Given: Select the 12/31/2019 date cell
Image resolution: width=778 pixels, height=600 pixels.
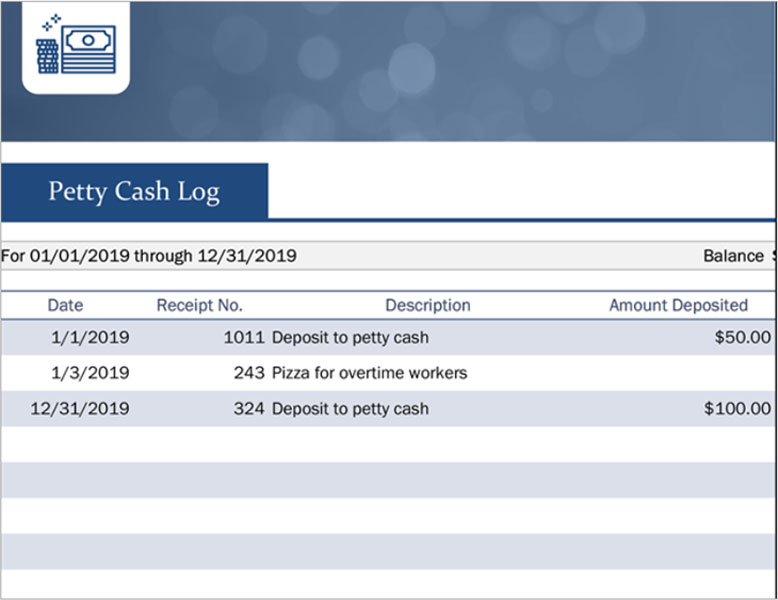Looking at the screenshot, I should [80, 408].
